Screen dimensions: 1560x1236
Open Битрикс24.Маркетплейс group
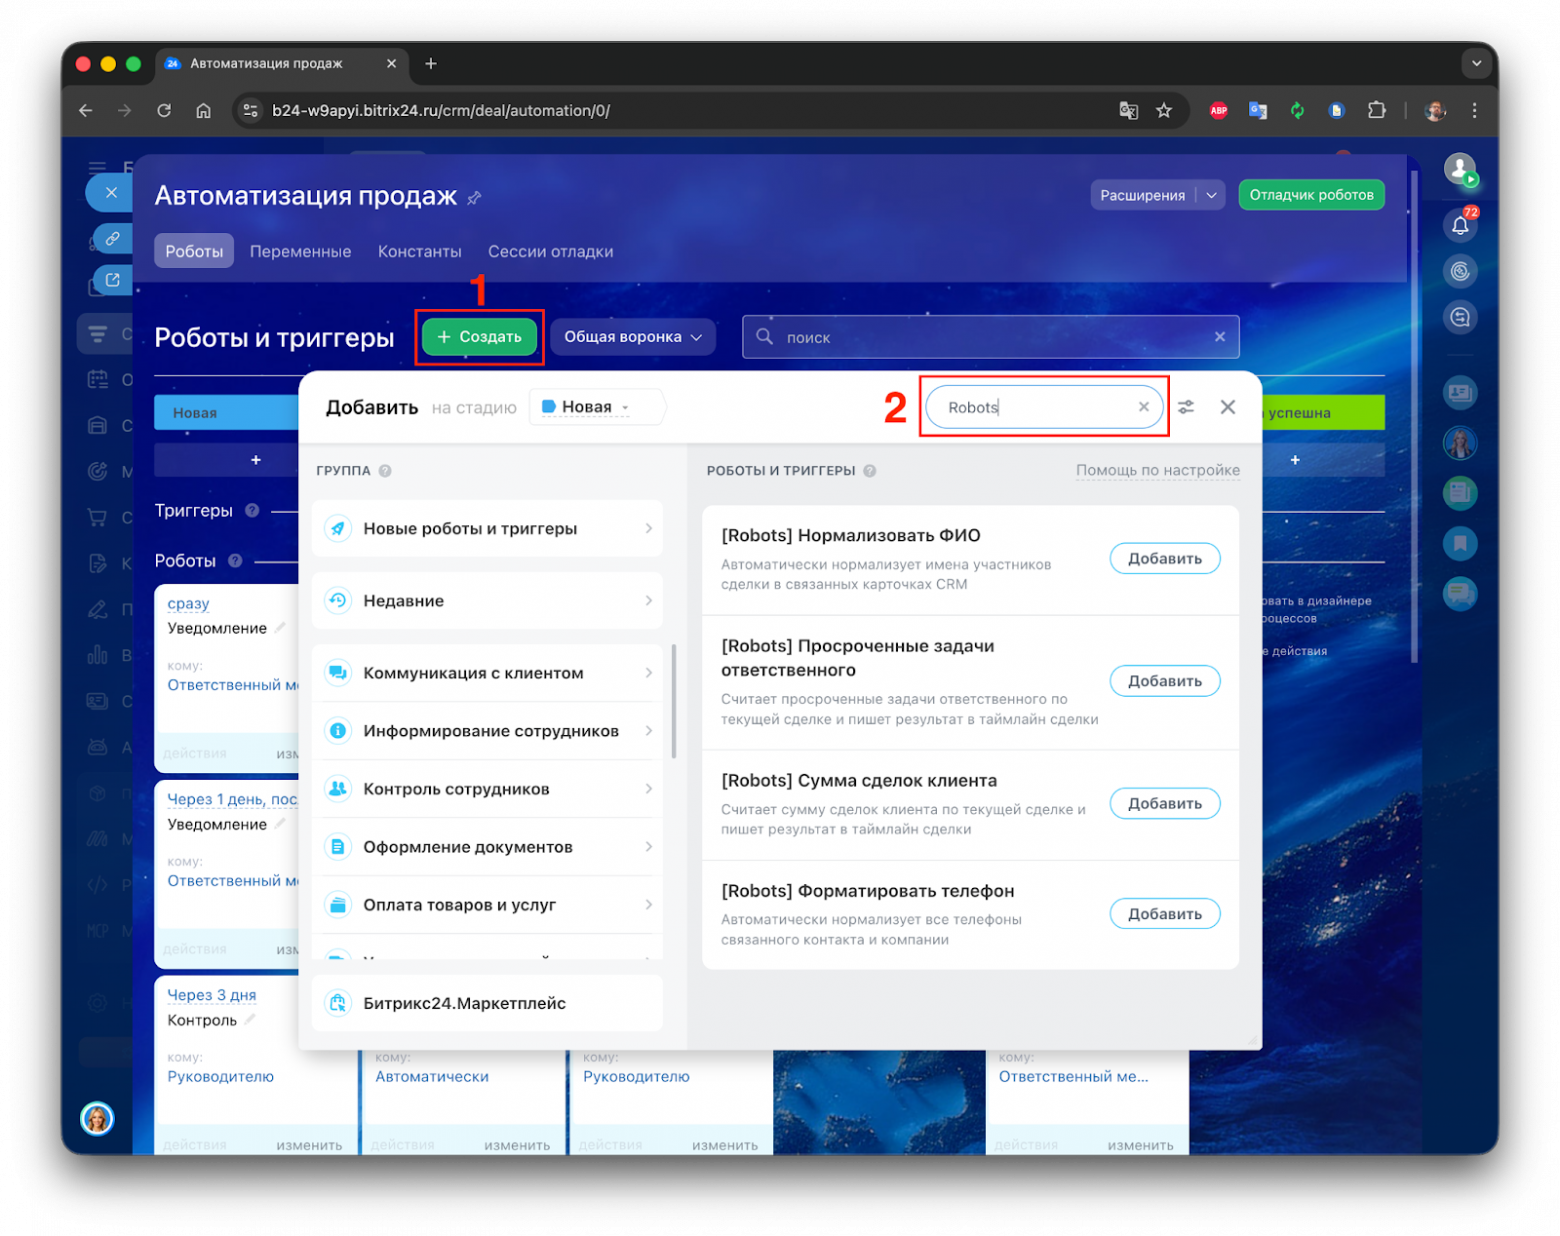(x=488, y=1003)
